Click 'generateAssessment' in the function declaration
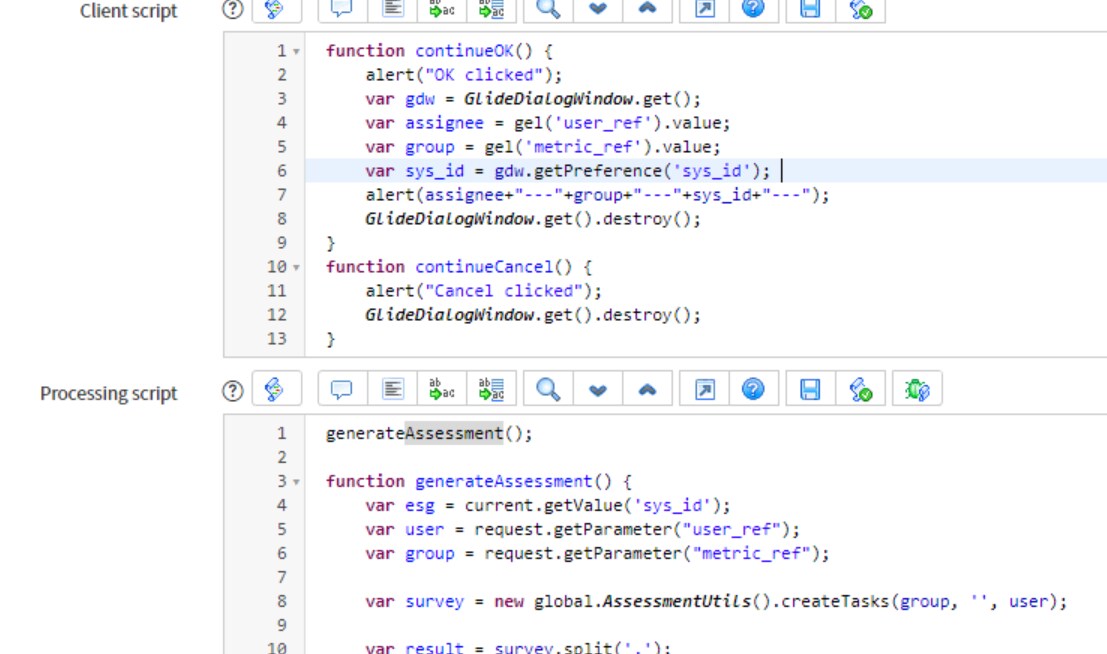Image resolution: width=1107 pixels, height=654 pixels. 504,482
